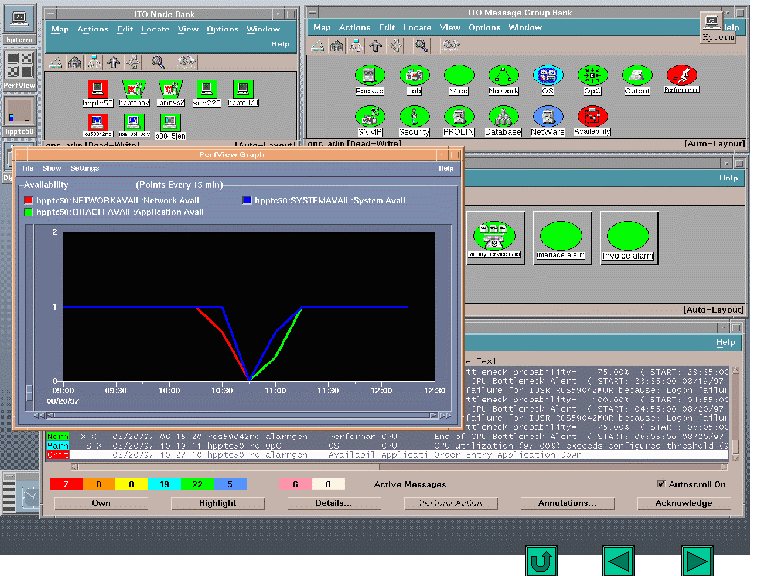
Task: Select the OS message group icon
Action: (x=546, y=76)
